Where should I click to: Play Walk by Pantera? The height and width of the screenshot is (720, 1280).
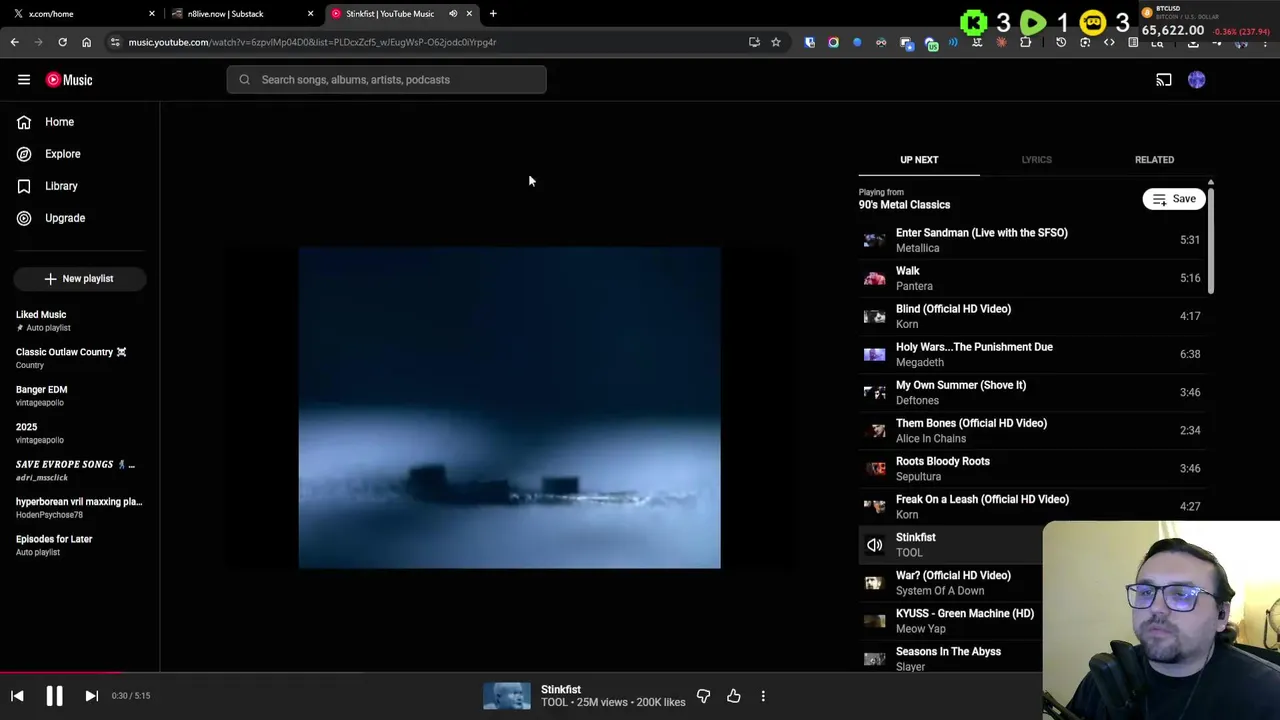pos(1031,278)
